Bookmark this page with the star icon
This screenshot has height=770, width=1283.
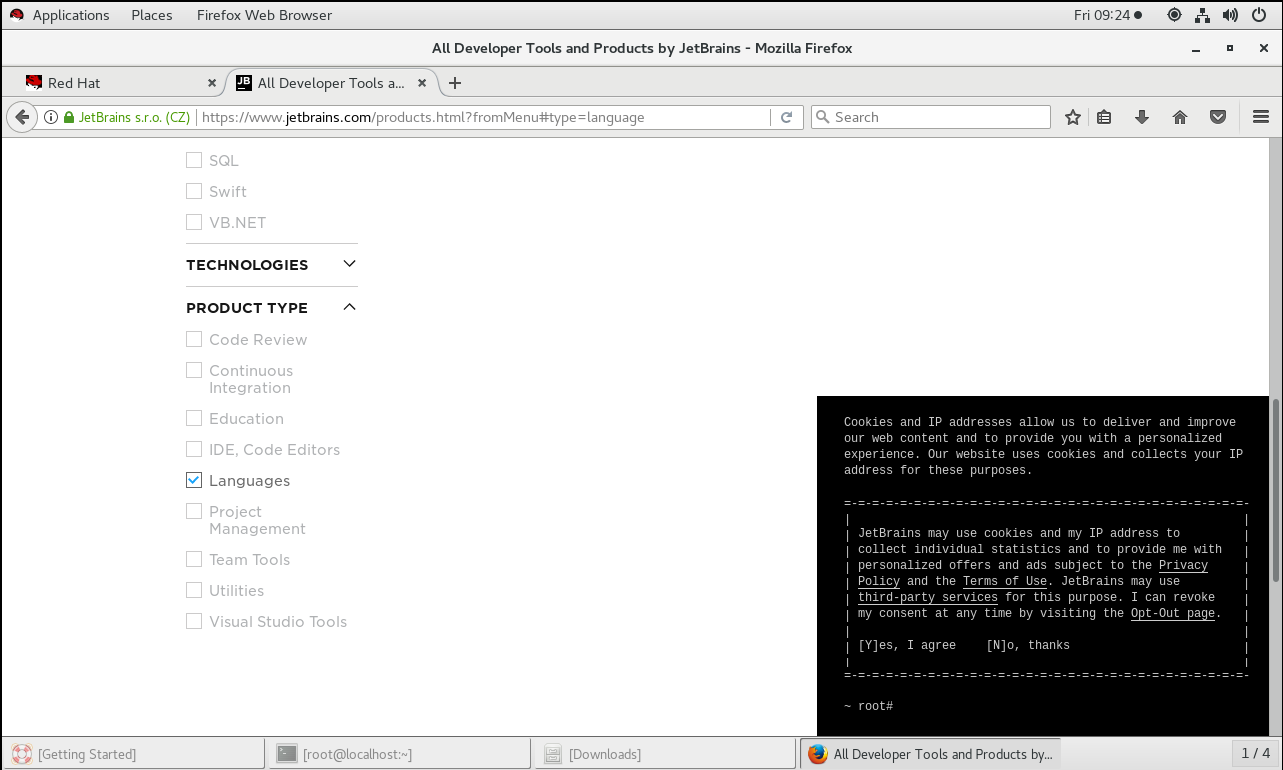pos(1073,117)
